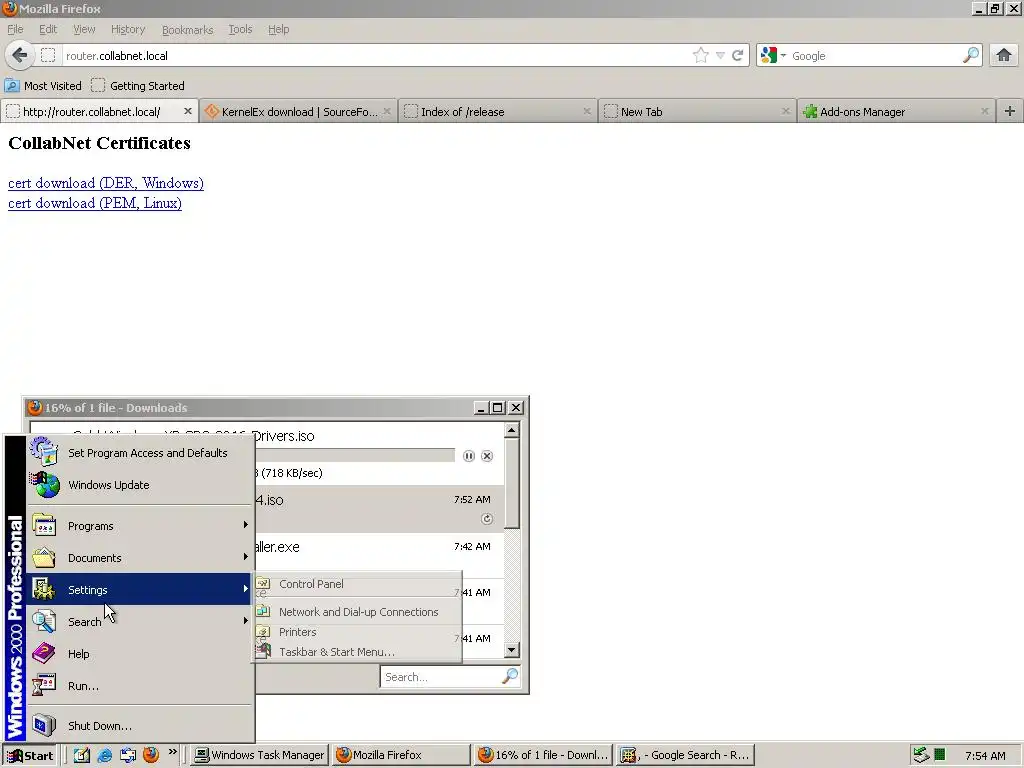This screenshot has height=768, width=1024.
Task: Open the Tools menu
Action: (x=240, y=29)
